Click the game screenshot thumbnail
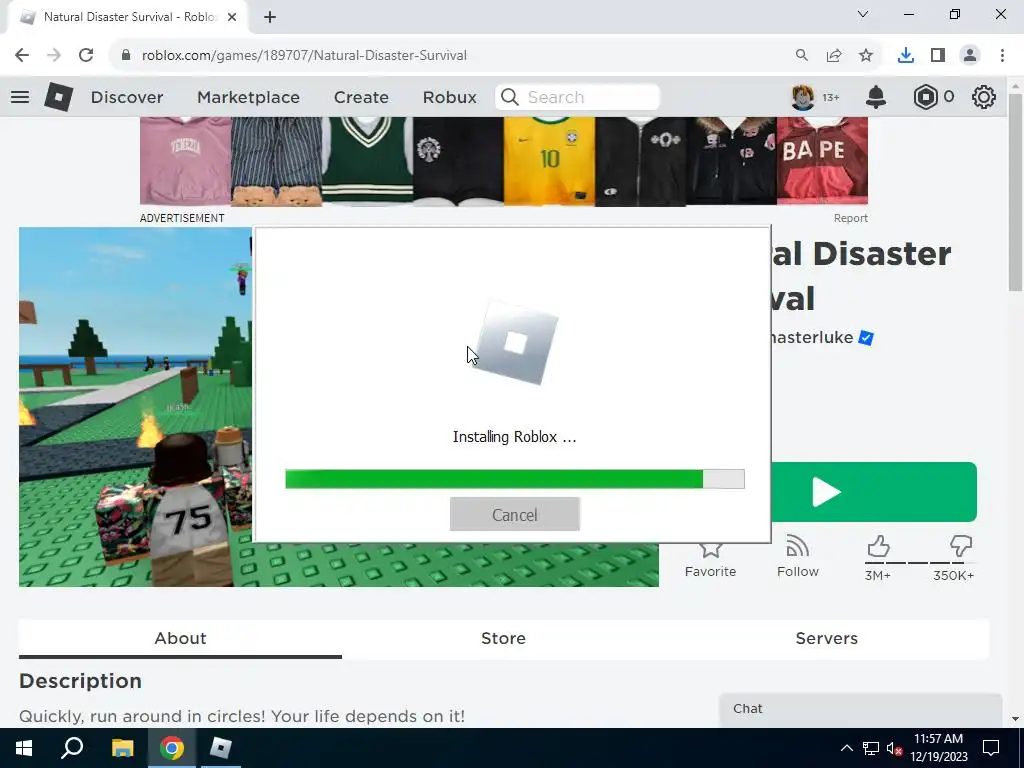The image size is (1024, 768). (x=135, y=407)
